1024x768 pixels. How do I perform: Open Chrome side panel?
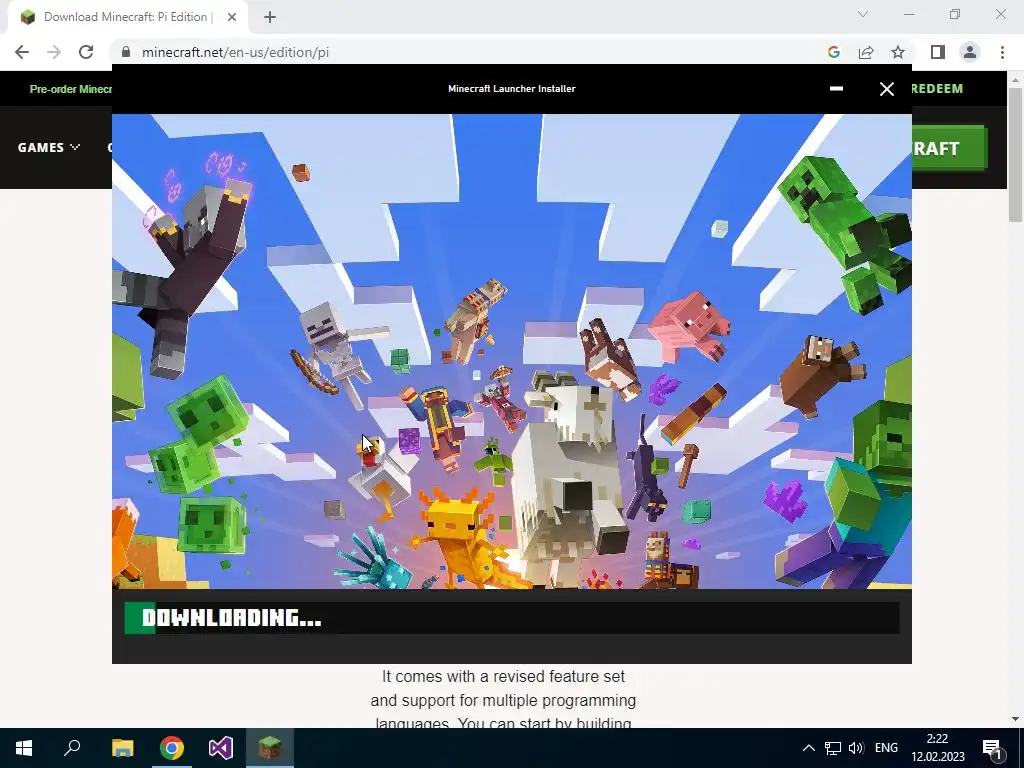(937, 52)
